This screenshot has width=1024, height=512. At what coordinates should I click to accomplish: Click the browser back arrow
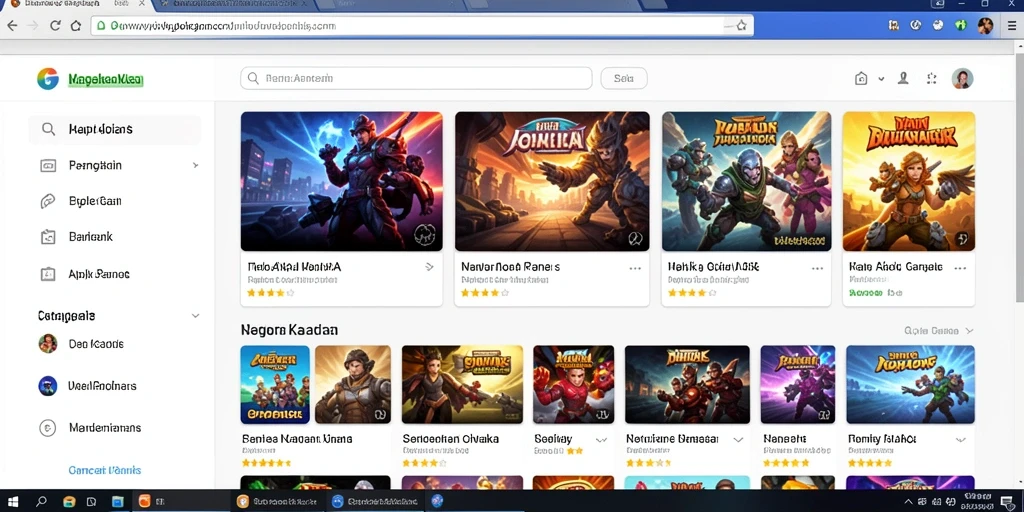(x=12, y=26)
